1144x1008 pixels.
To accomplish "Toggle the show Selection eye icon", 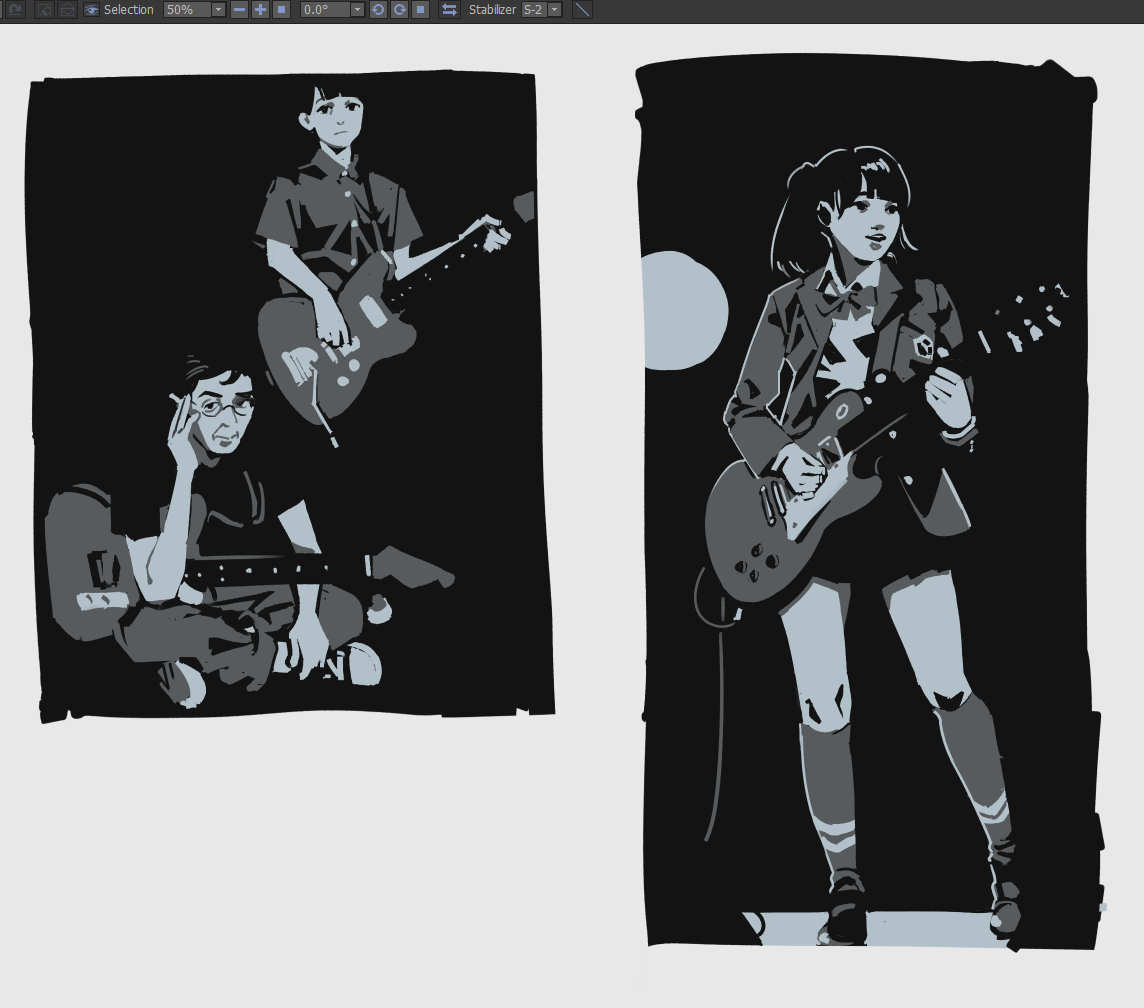I will 91,9.
